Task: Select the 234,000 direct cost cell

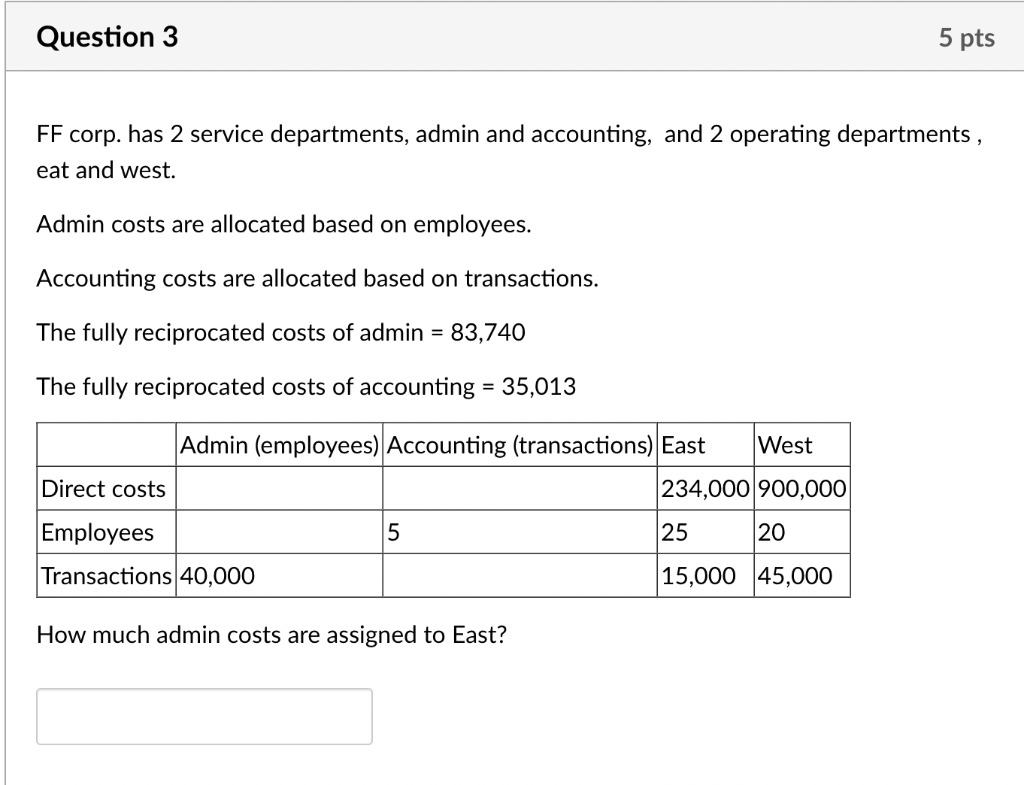Action: click(x=704, y=488)
